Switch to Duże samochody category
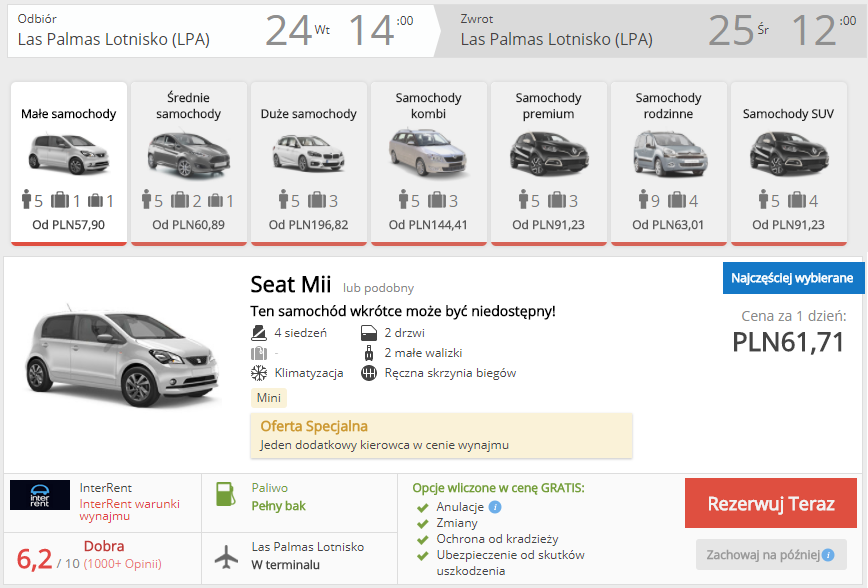 click(x=308, y=163)
